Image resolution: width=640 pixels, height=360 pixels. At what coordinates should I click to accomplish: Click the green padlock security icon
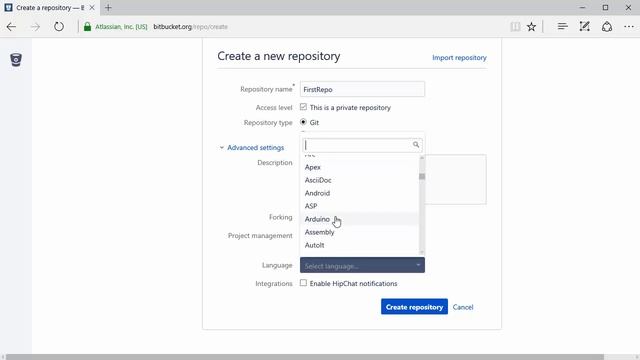[x=87, y=27]
